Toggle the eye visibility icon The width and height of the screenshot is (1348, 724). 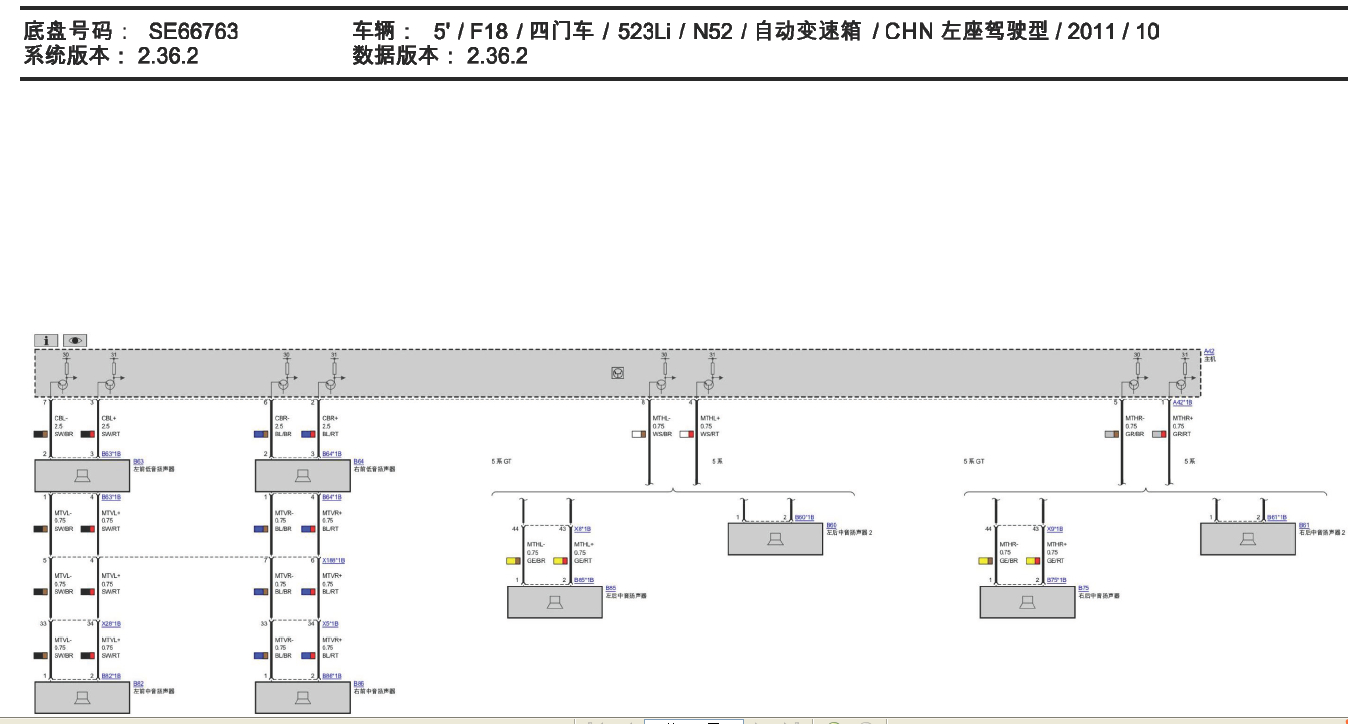[x=75, y=340]
